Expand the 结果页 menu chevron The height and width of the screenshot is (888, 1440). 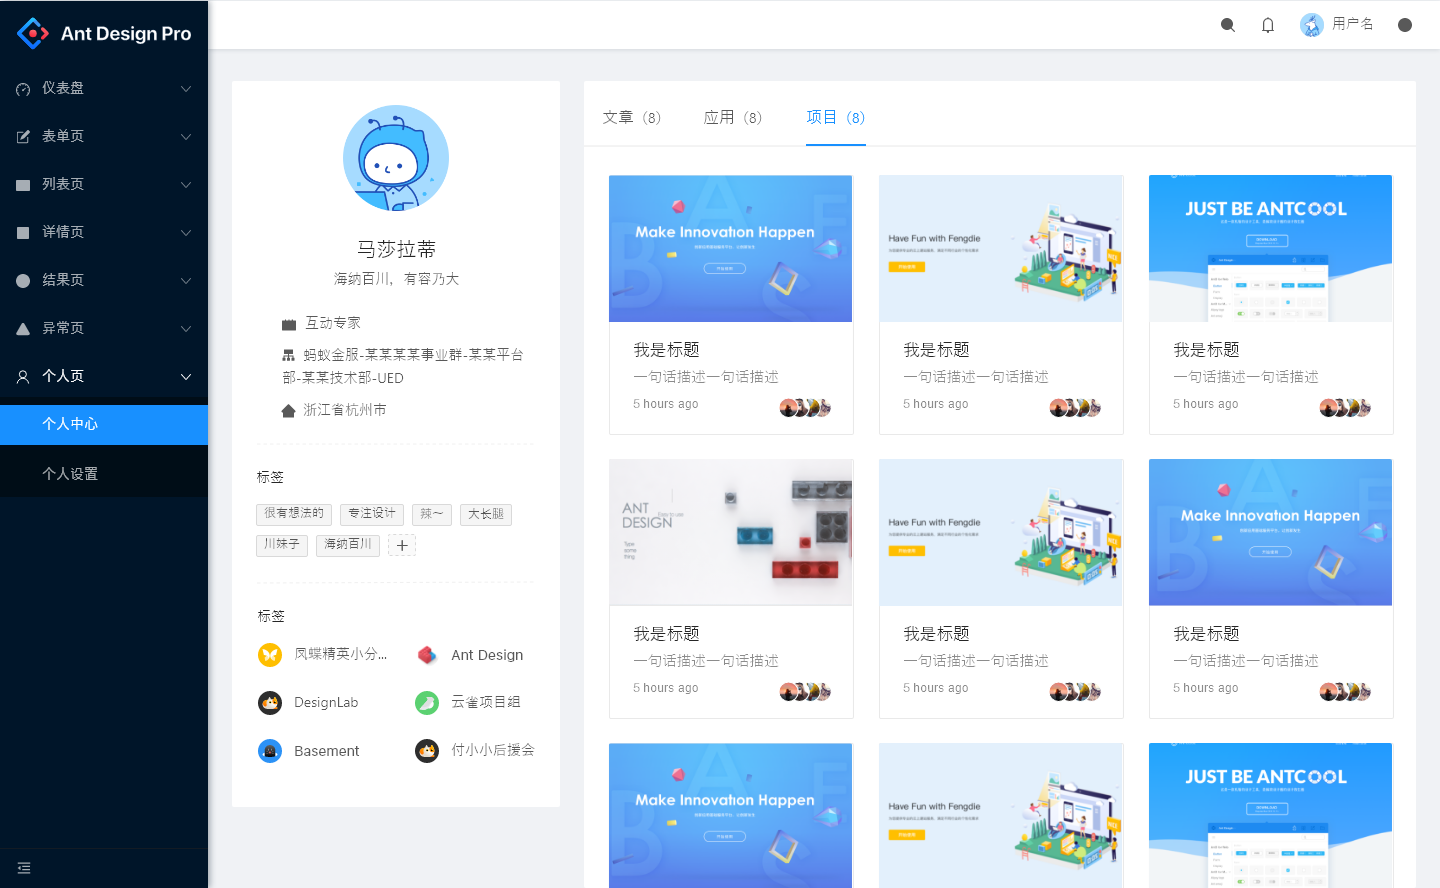pos(186,281)
